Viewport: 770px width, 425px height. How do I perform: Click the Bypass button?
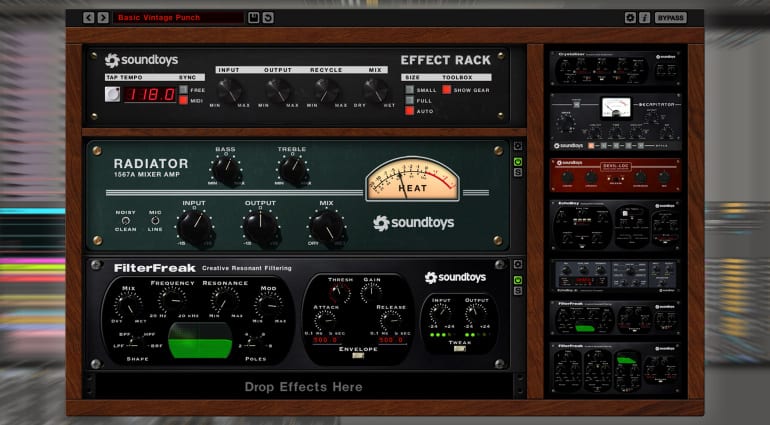[671, 17]
